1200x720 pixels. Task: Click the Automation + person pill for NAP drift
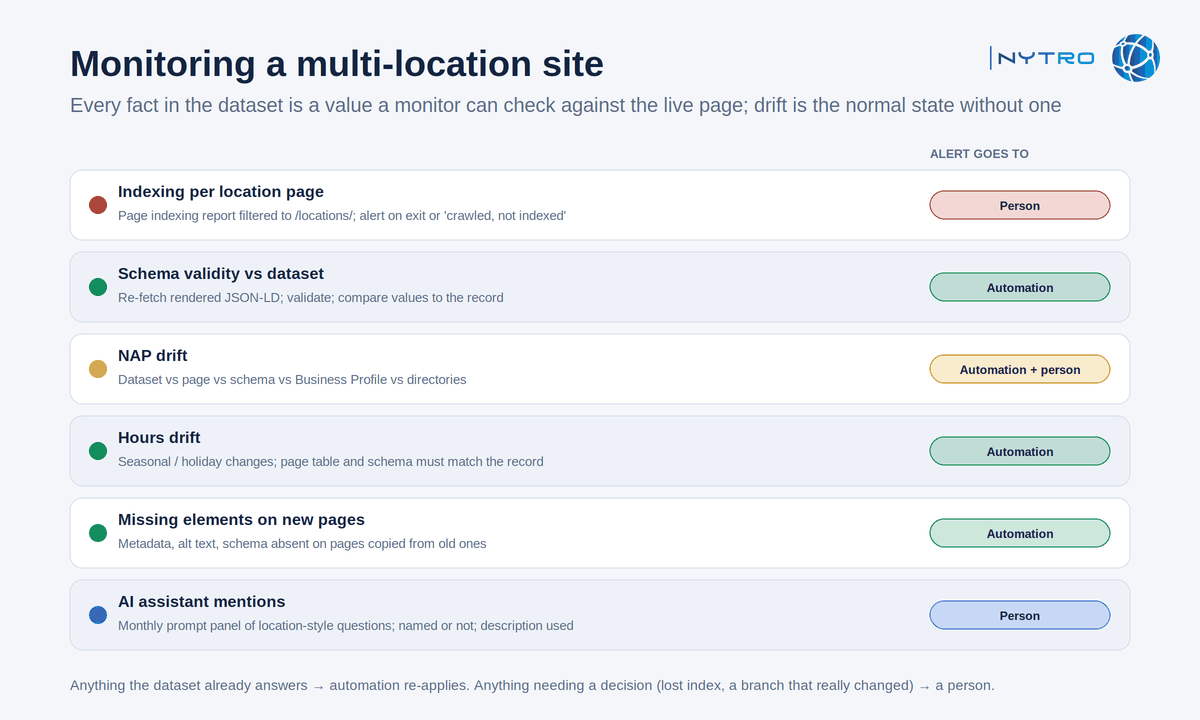(1020, 369)
